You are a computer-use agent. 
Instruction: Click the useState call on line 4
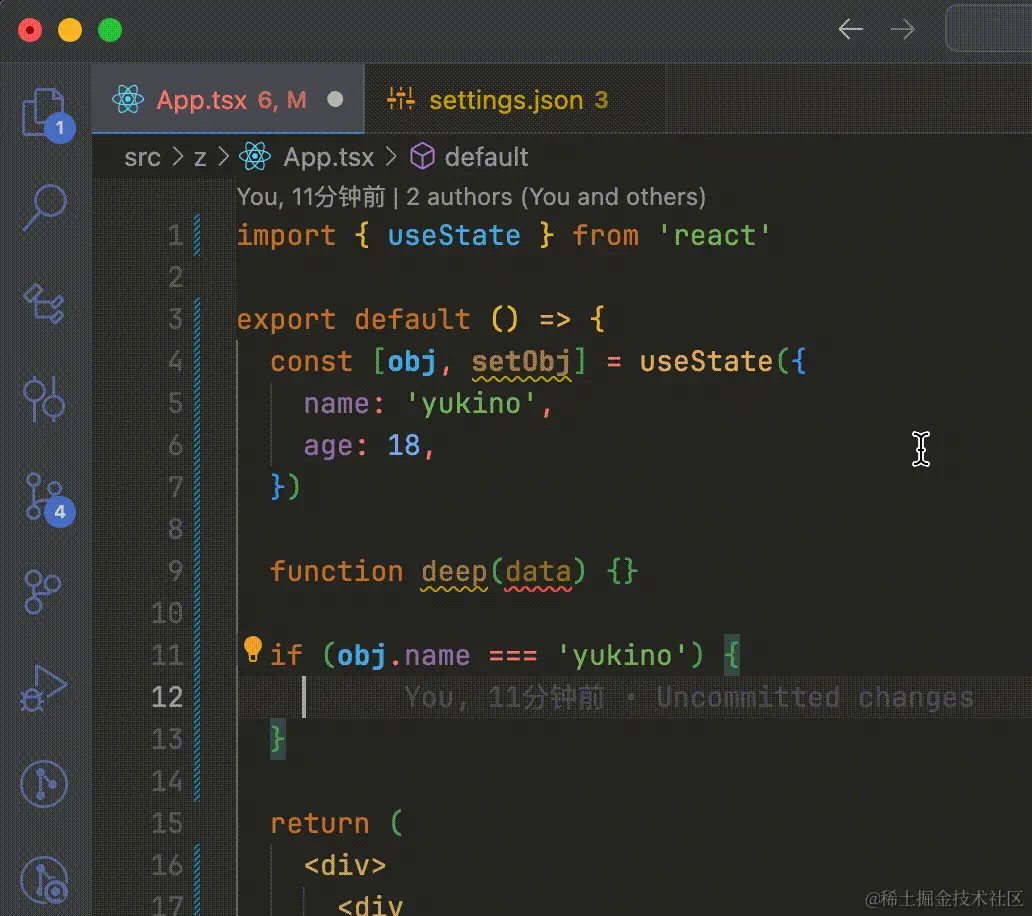click(706, 361)
